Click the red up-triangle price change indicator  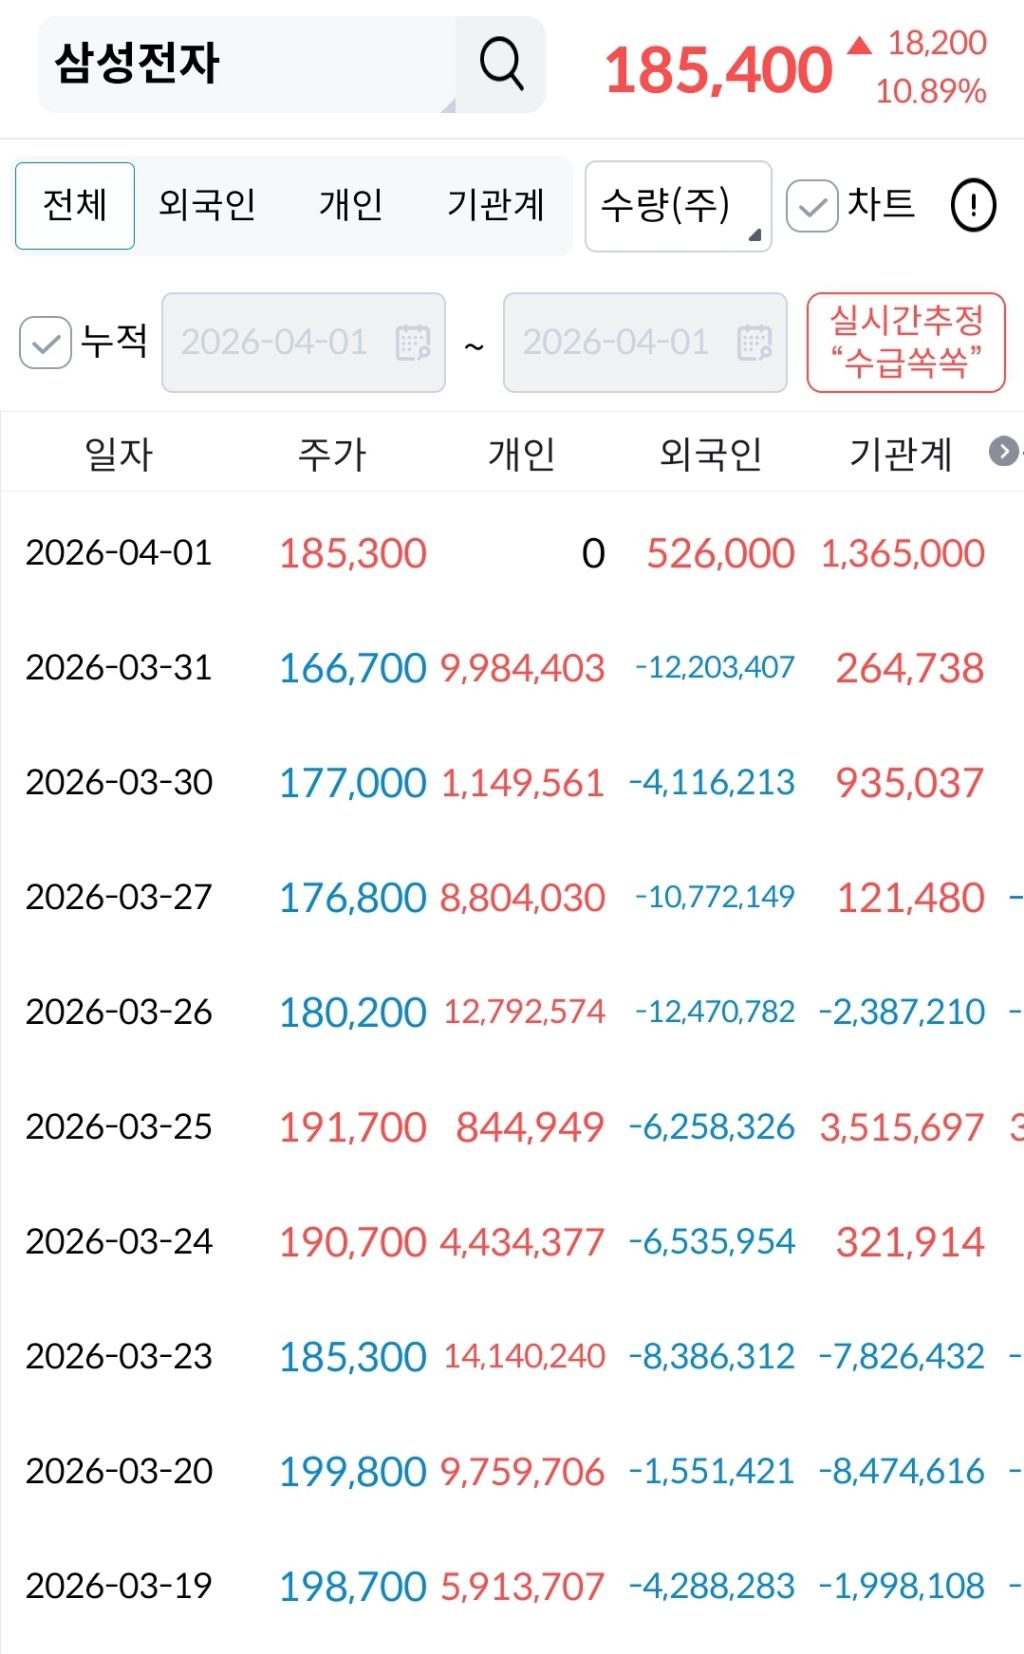[859, 45]
